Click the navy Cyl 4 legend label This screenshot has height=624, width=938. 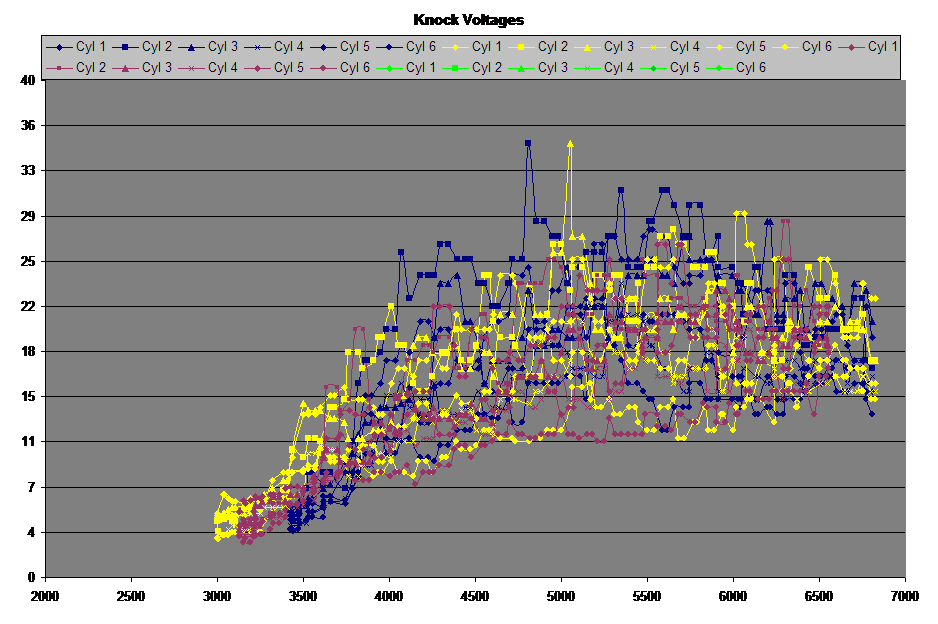pos(289,46)
